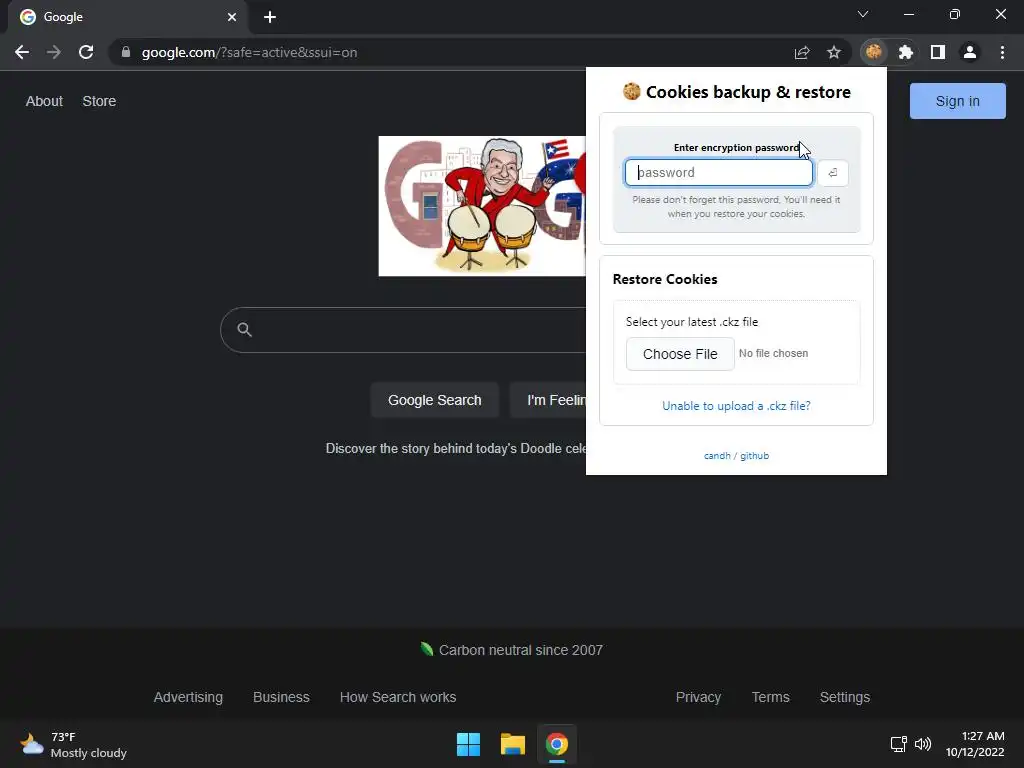
Task: Open the Windows Start menu
Action: pos(468,744)
